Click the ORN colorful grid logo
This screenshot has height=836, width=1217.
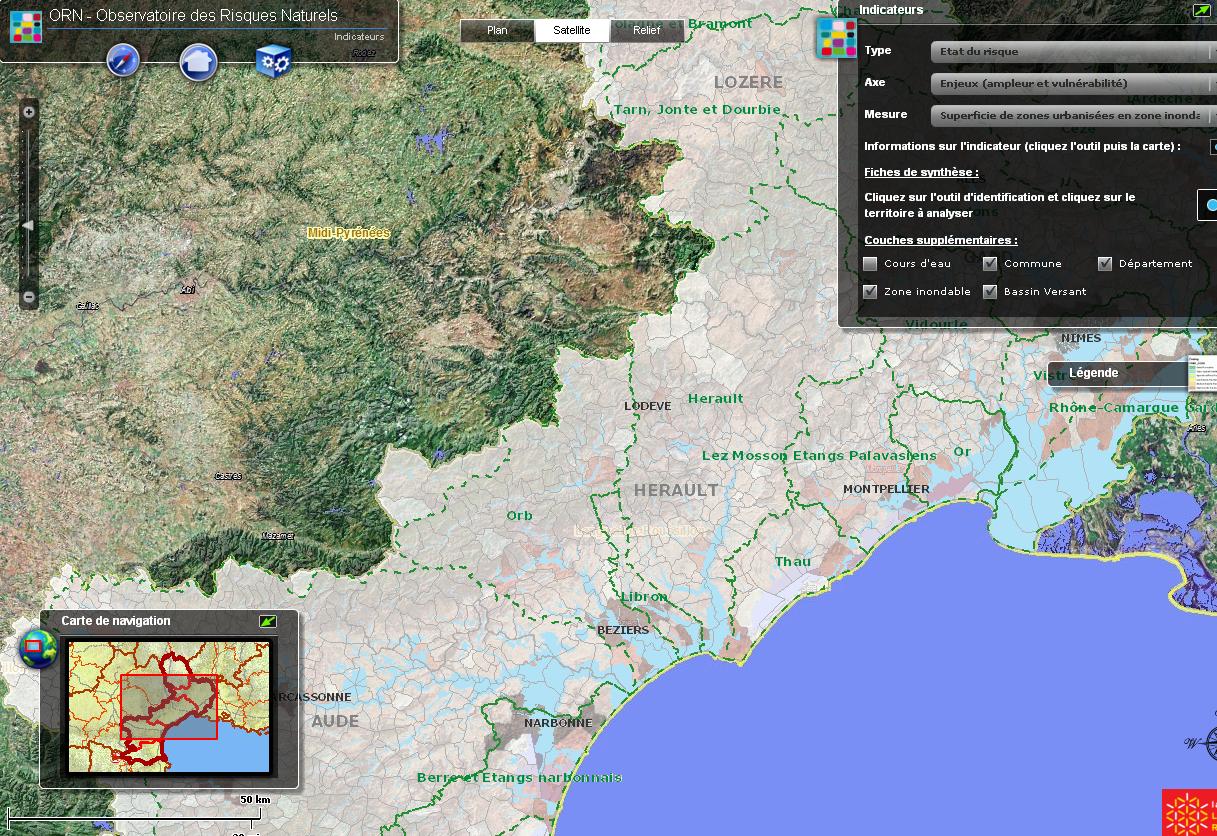click(25, 27)
